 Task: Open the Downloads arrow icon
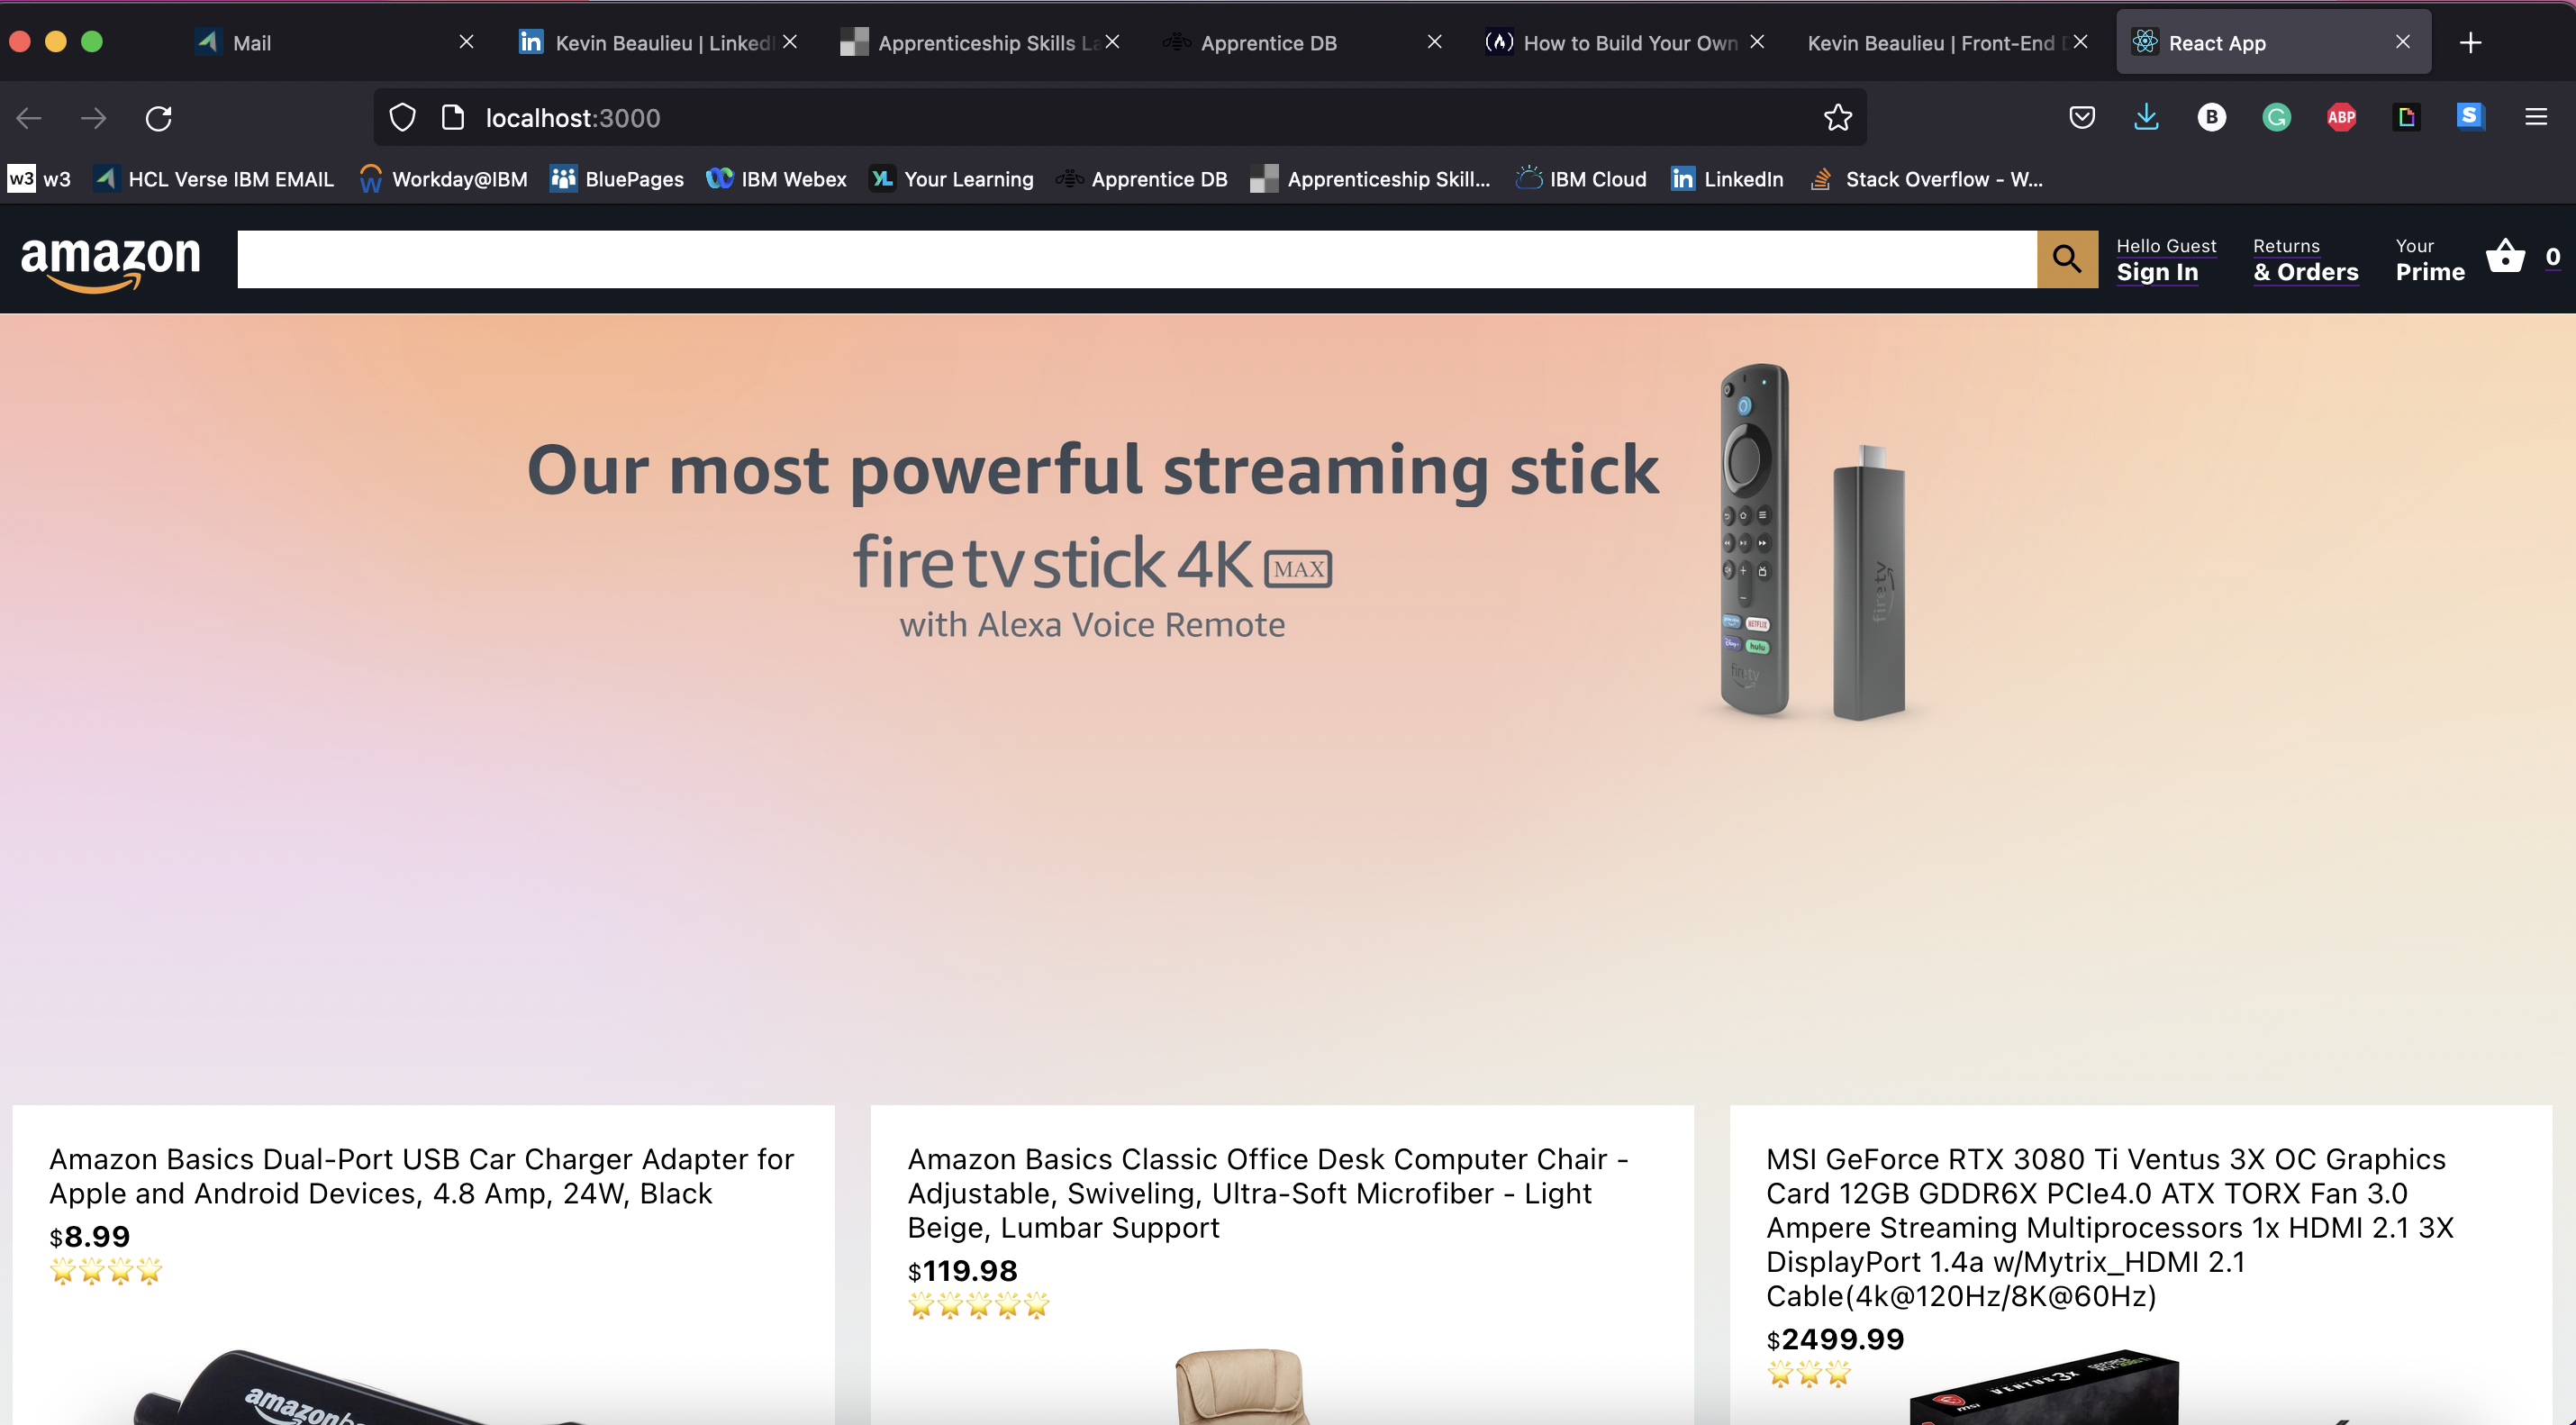(x=2146, y=118)
